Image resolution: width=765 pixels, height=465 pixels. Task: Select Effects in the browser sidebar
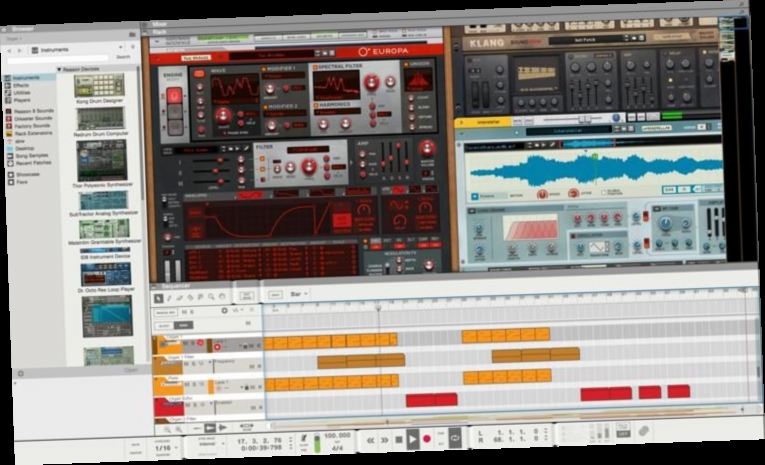[x=21, y=85]
